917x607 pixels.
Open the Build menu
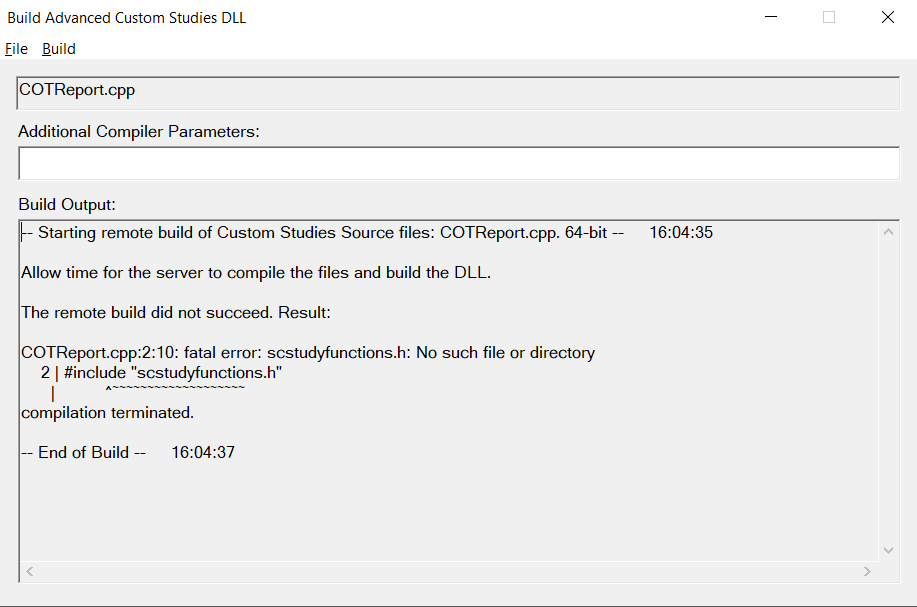59,49
